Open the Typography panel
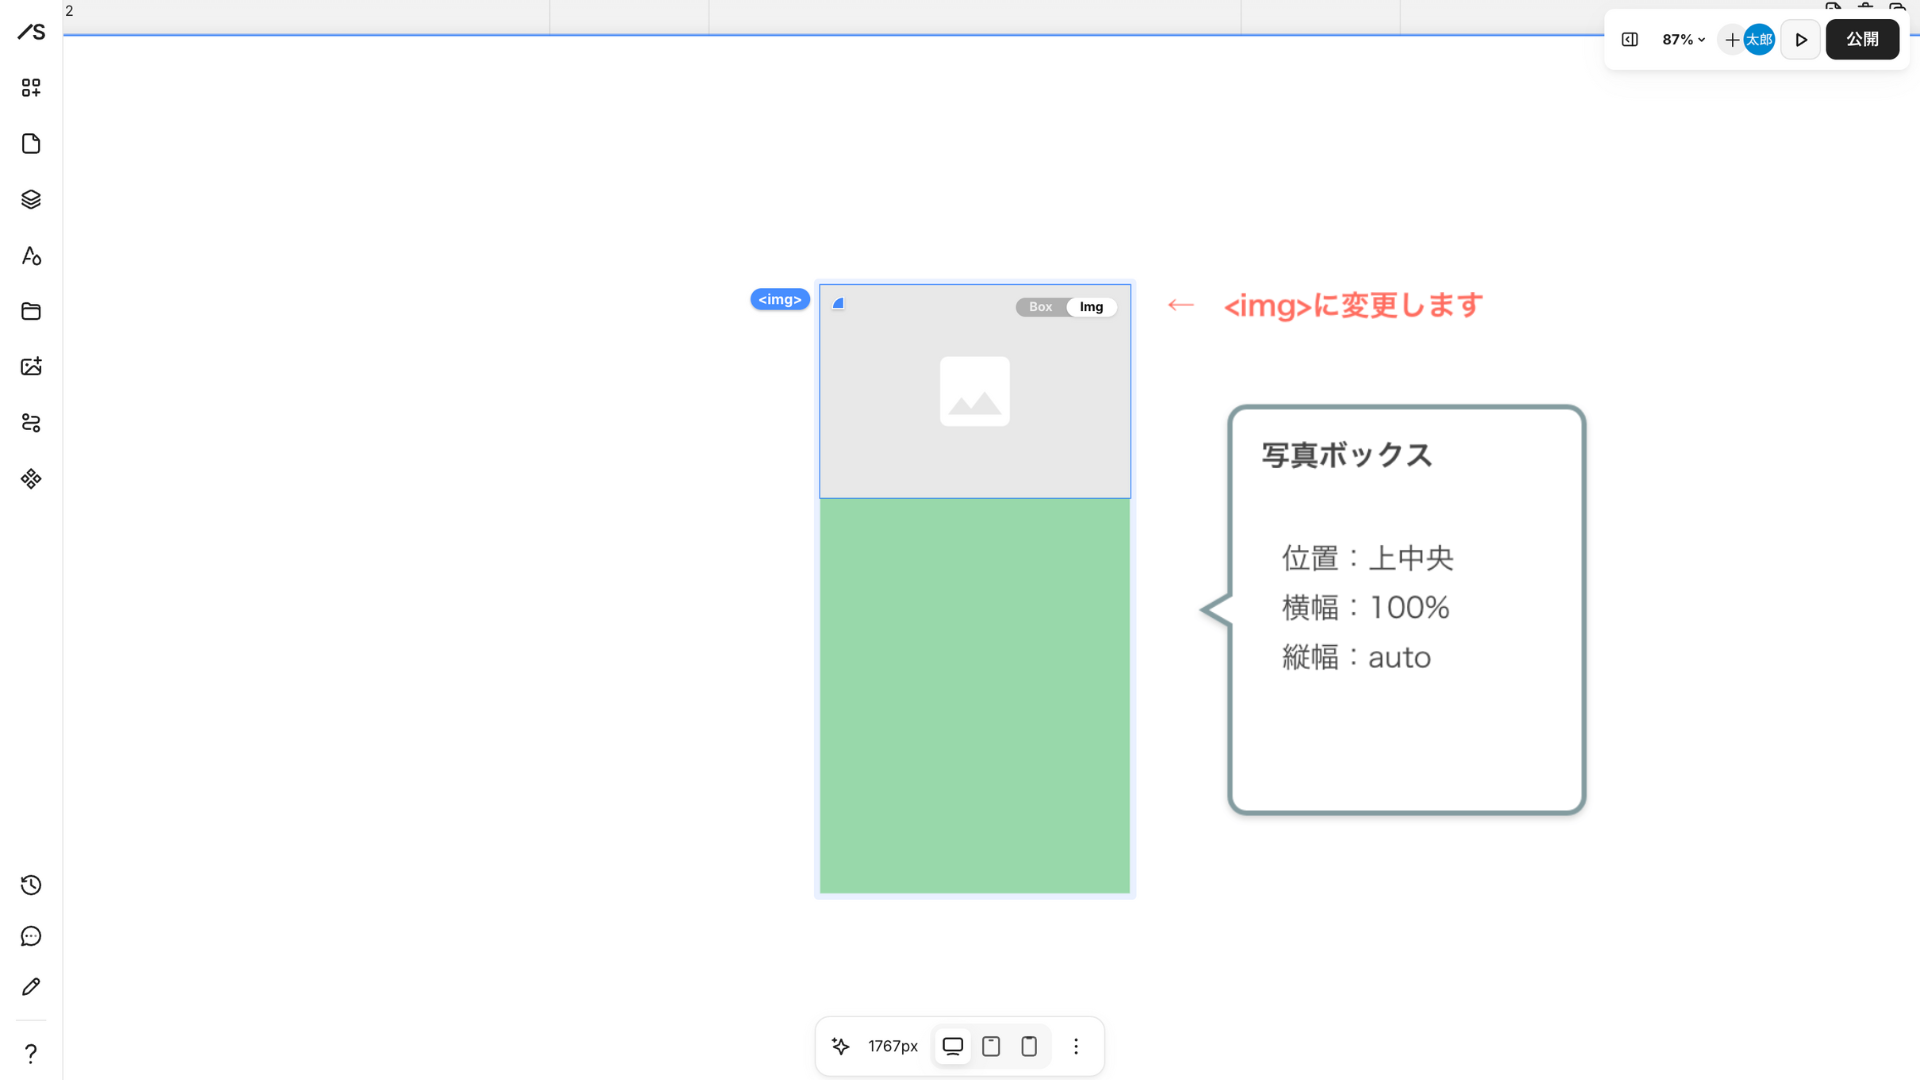Image resolution: width=1920 pixels, height=1080 pixels. click(x=30, y=255)
